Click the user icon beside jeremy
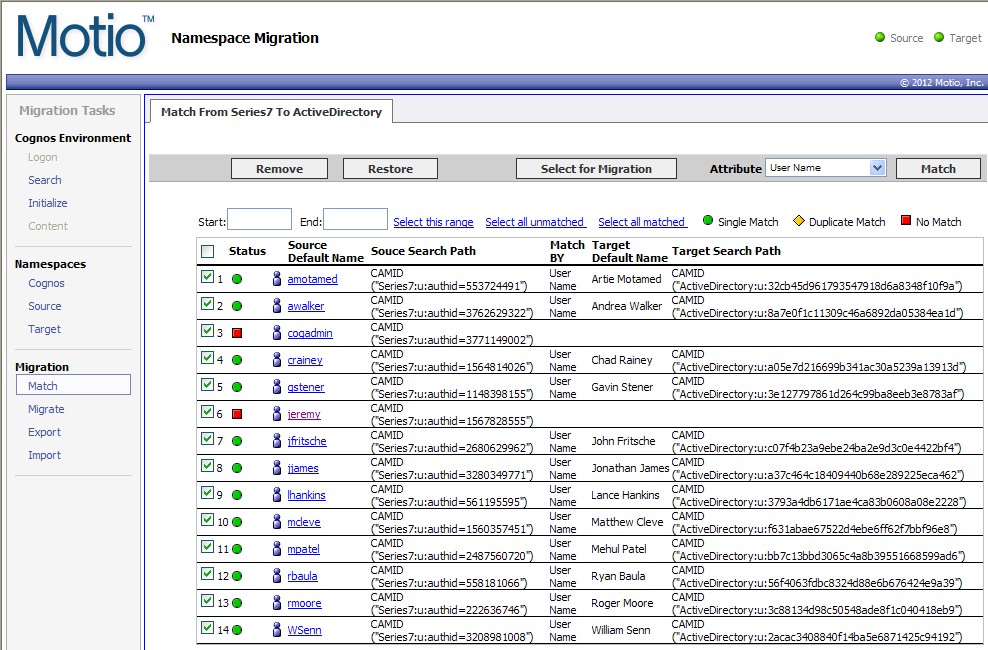The image size is (988, 650). tap(277, 414)
